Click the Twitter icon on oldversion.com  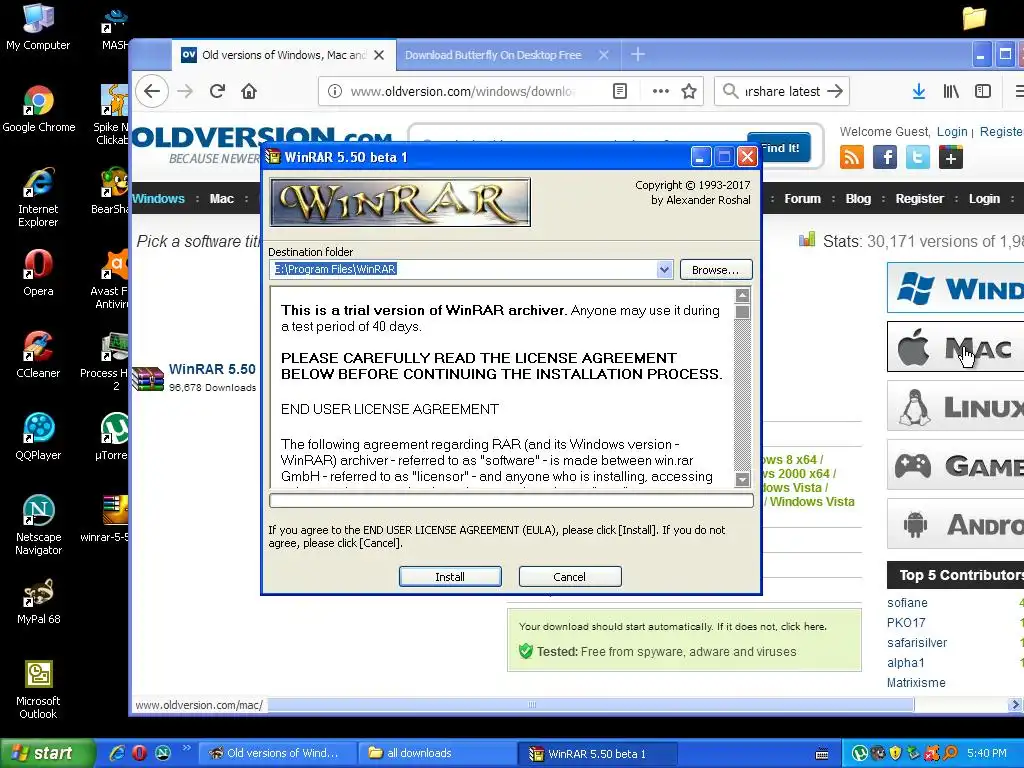[918, 157]
